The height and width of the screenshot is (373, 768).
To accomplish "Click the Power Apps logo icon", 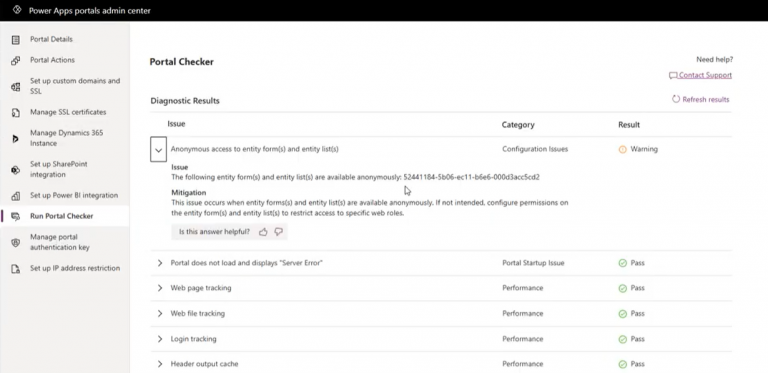I will point(17,10).
